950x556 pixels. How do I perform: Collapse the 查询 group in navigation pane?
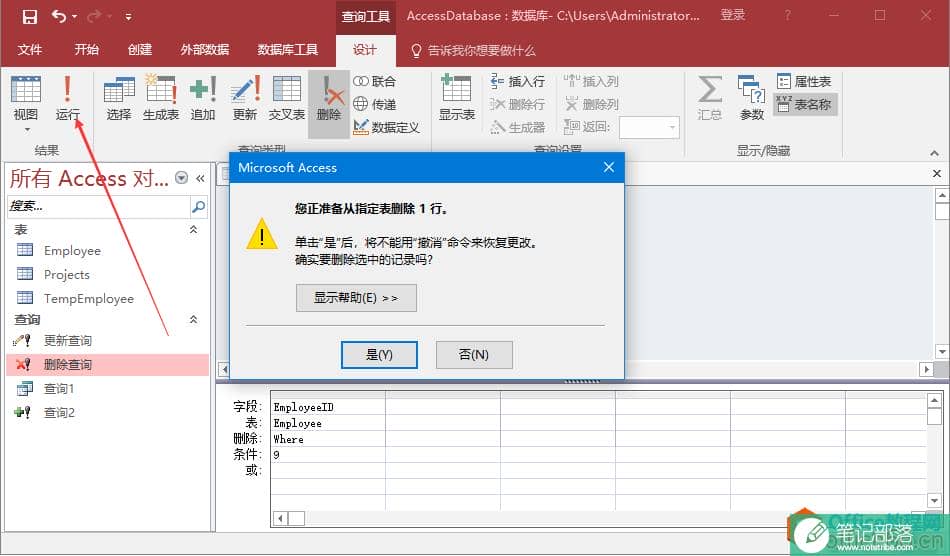(x=194, y=319)
